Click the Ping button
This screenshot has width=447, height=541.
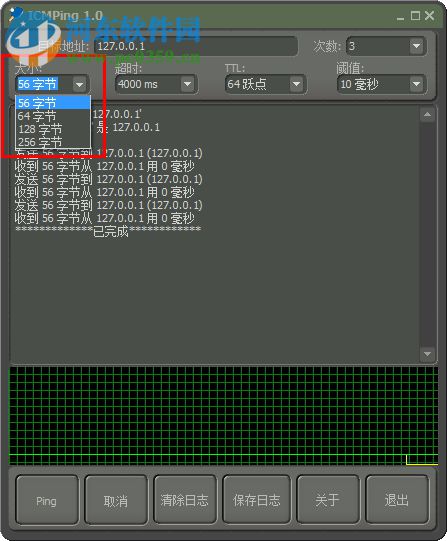click(x=47, y=500)
